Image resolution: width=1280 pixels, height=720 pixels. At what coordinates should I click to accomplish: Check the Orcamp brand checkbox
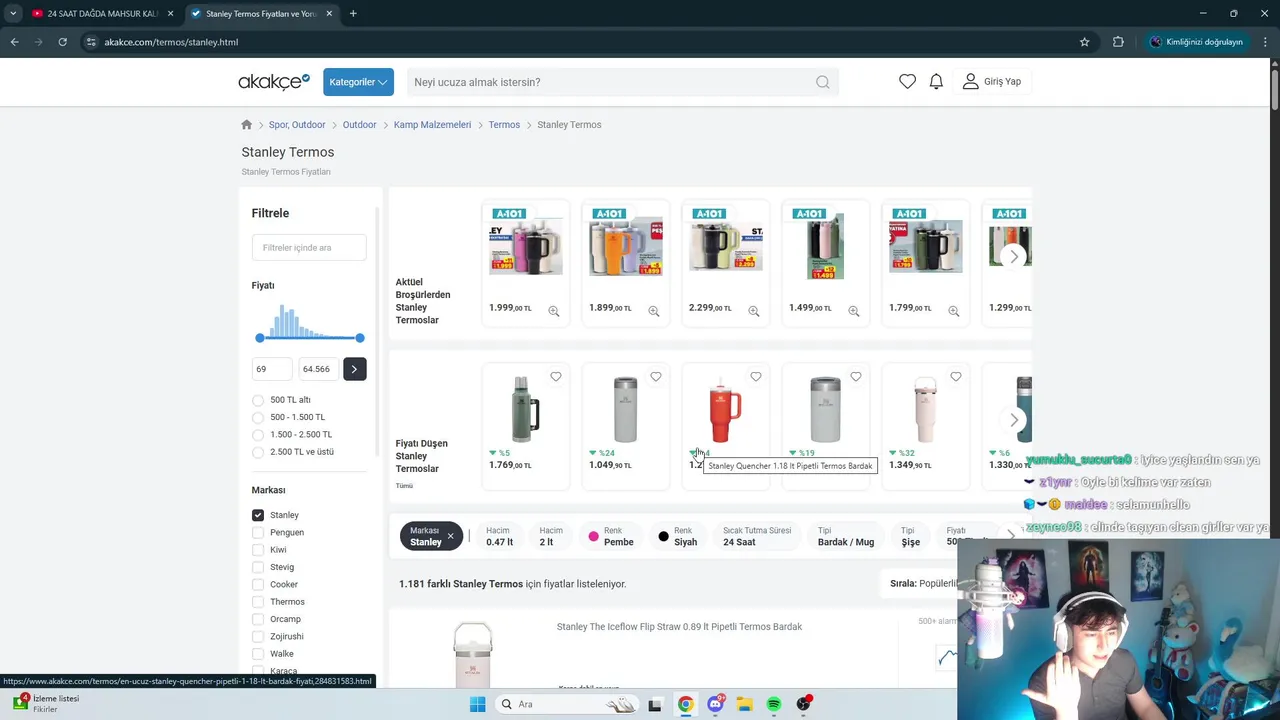258,619
